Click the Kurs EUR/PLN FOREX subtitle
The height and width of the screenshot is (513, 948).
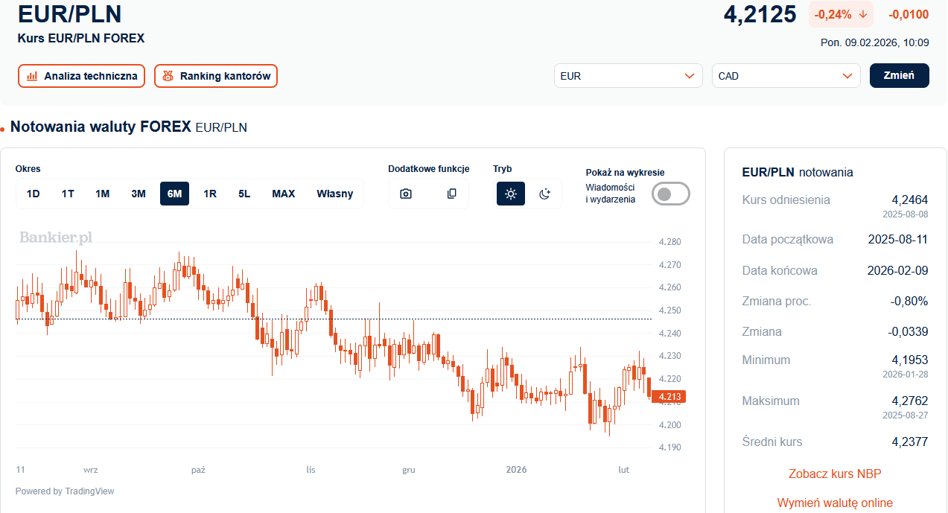pyautogui.click(x=81, y=38)
